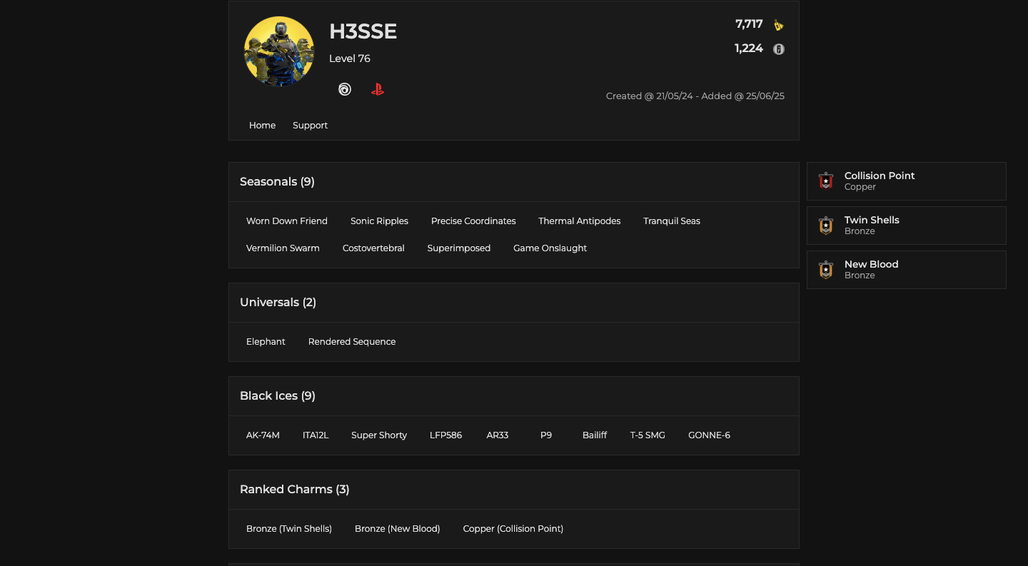Click the H3SSE username heading
This screenshot has width=1028, height=566.
pyautogui.click(x=363, y=31)
